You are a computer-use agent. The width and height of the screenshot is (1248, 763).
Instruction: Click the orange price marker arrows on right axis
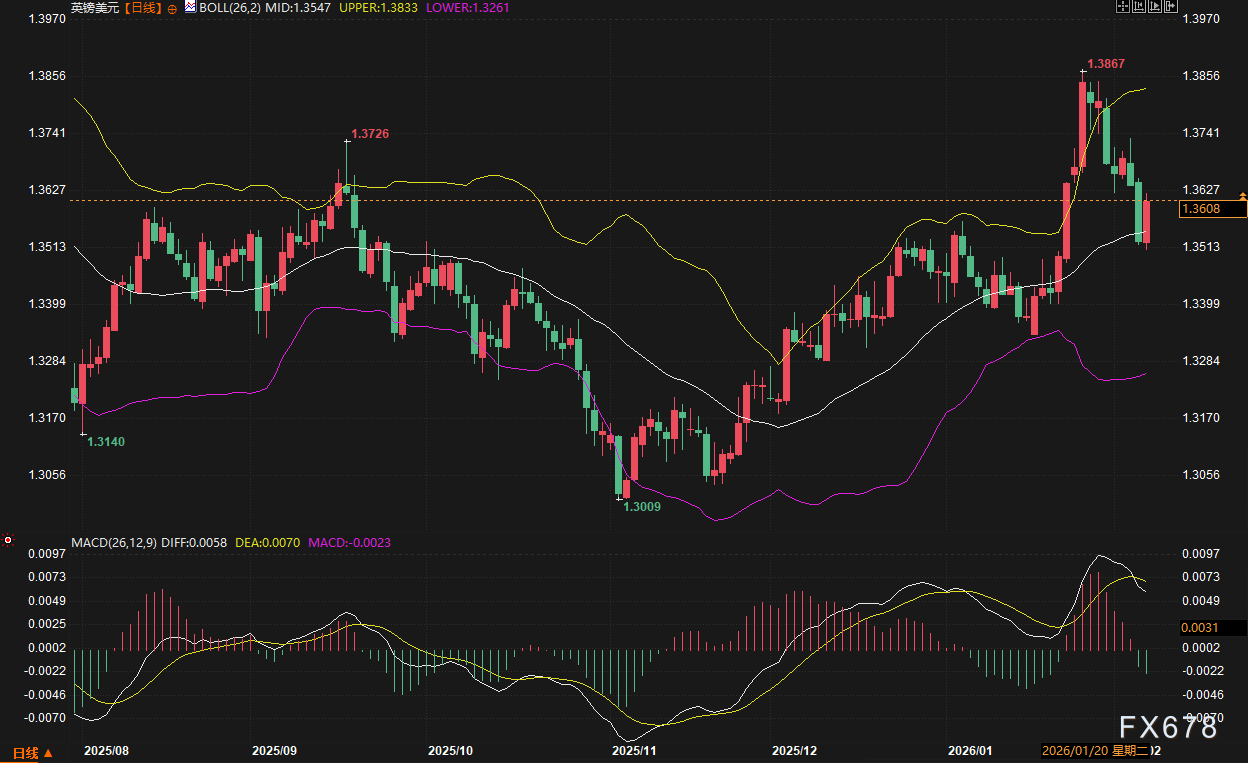pyautogui.click(x=1242, y=195)
